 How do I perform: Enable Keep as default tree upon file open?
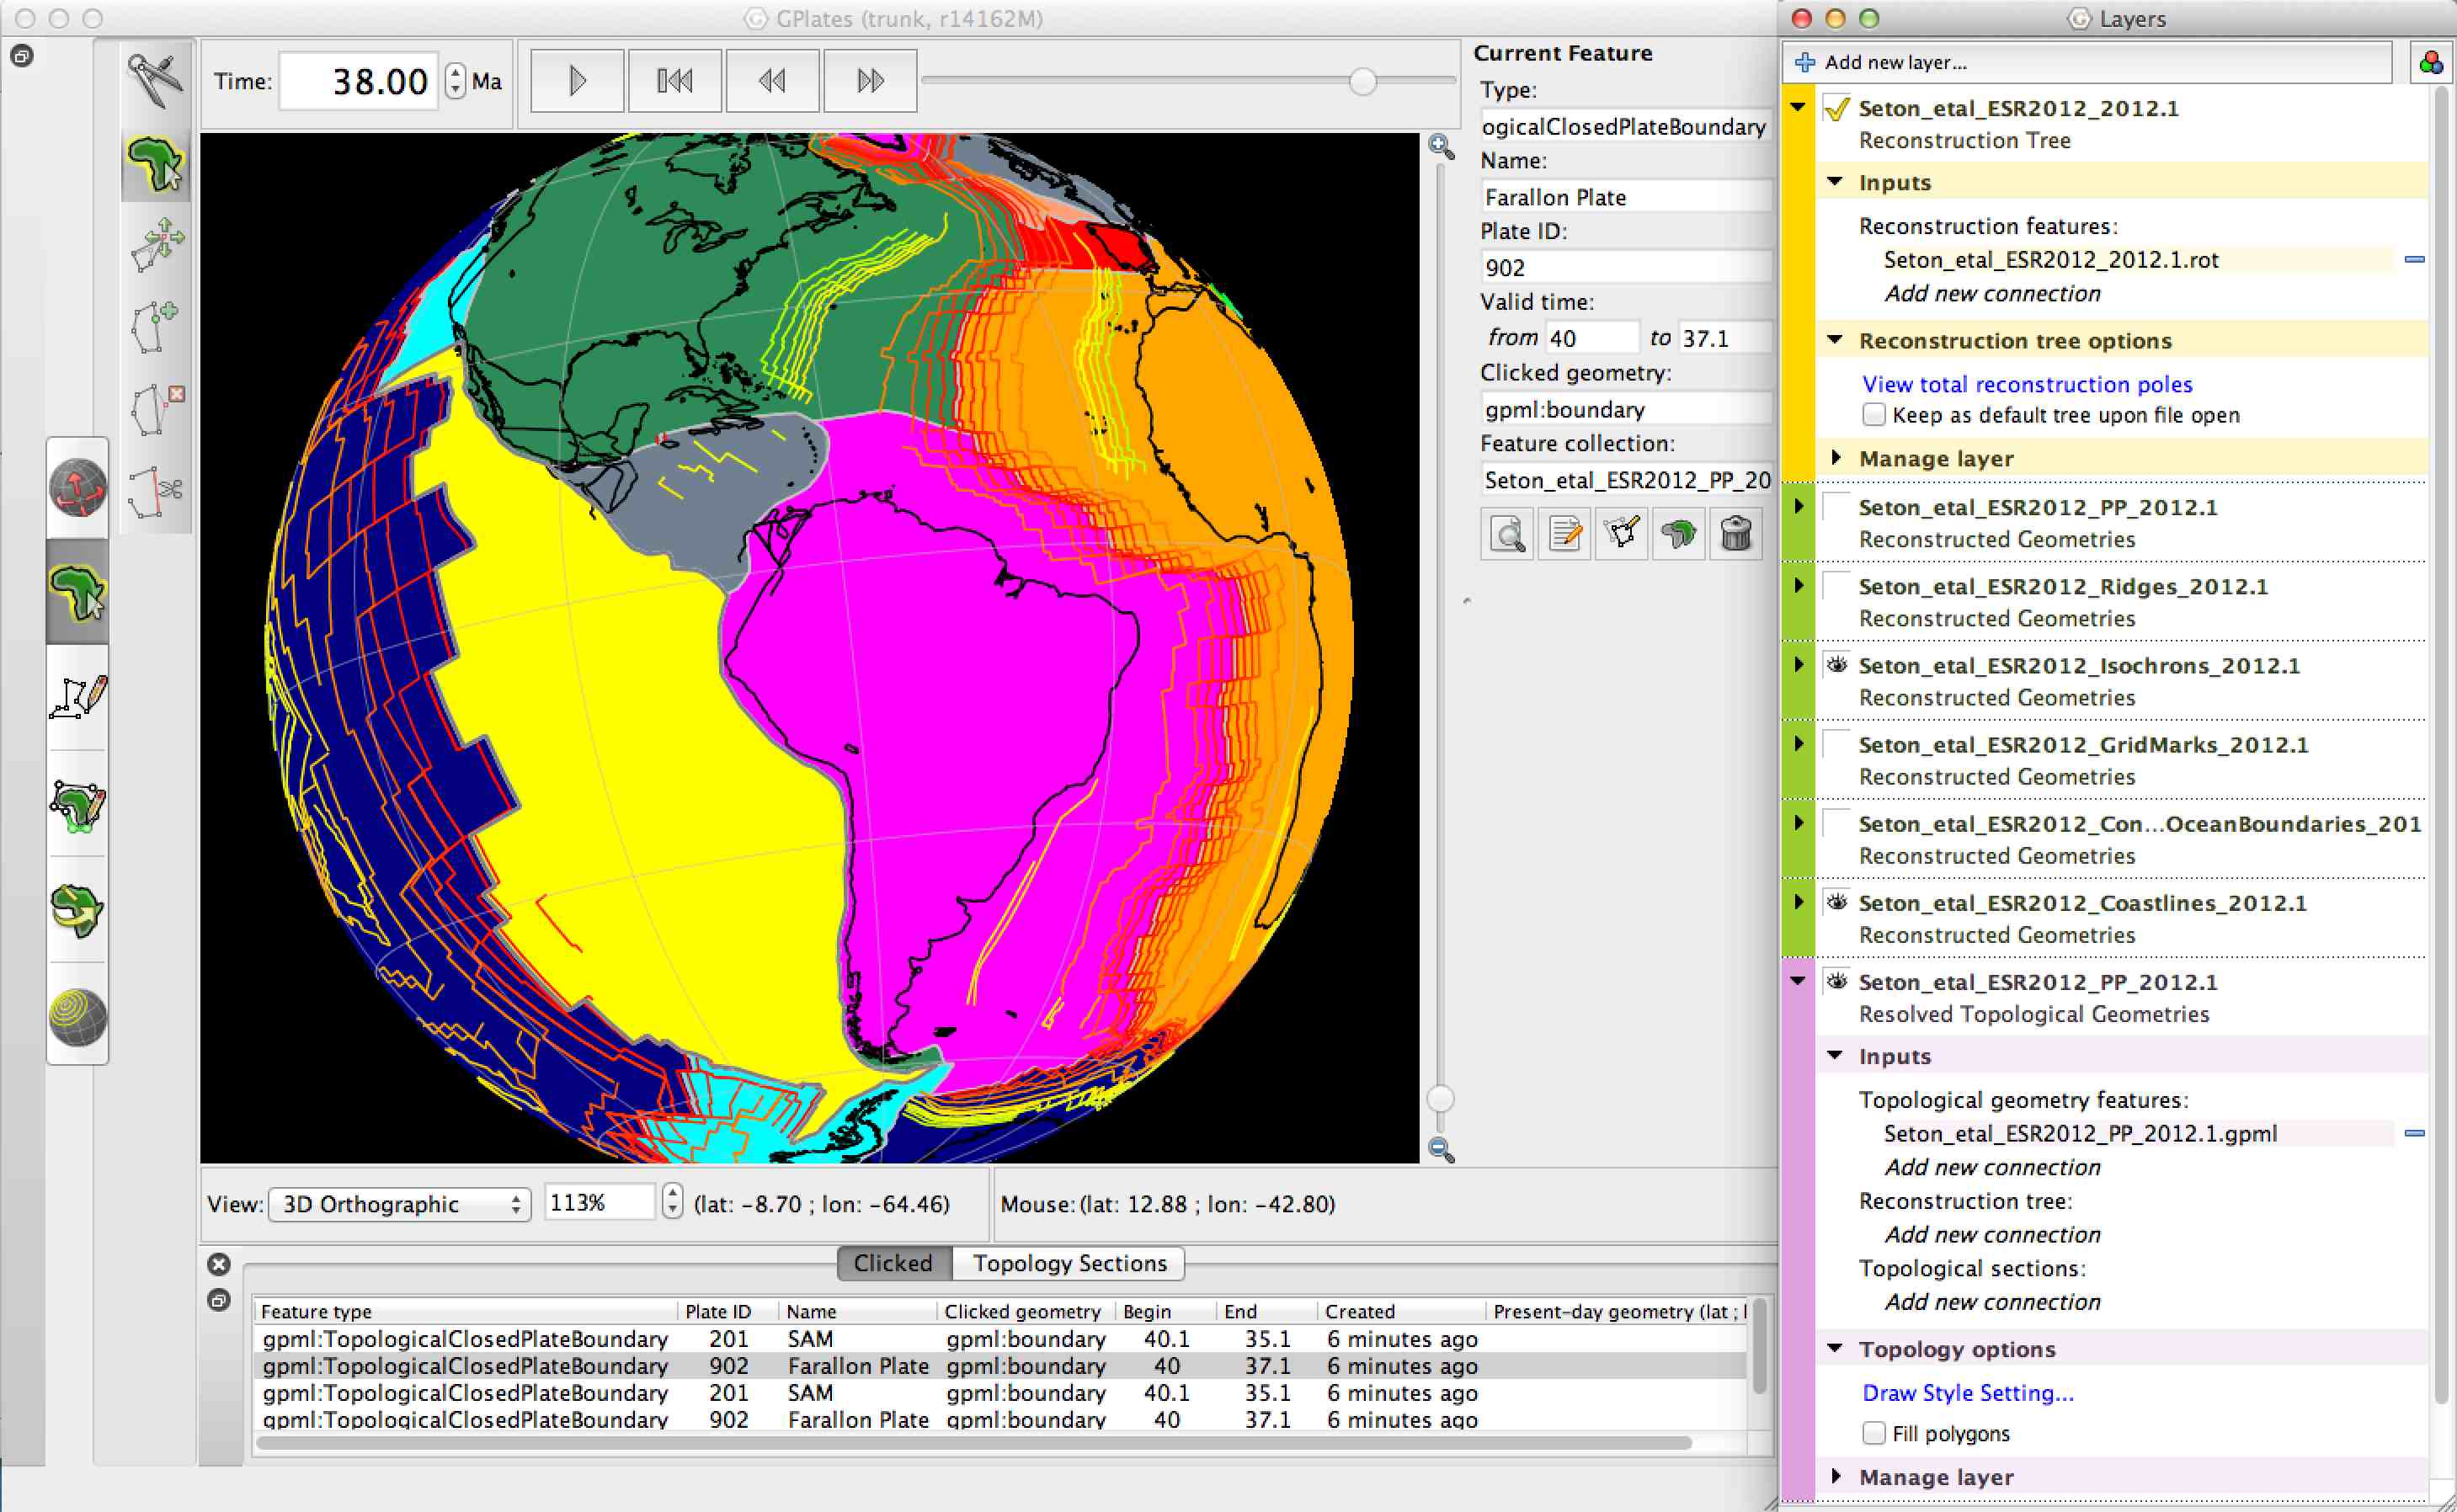pyautogui.click(x=1874, y=415)
